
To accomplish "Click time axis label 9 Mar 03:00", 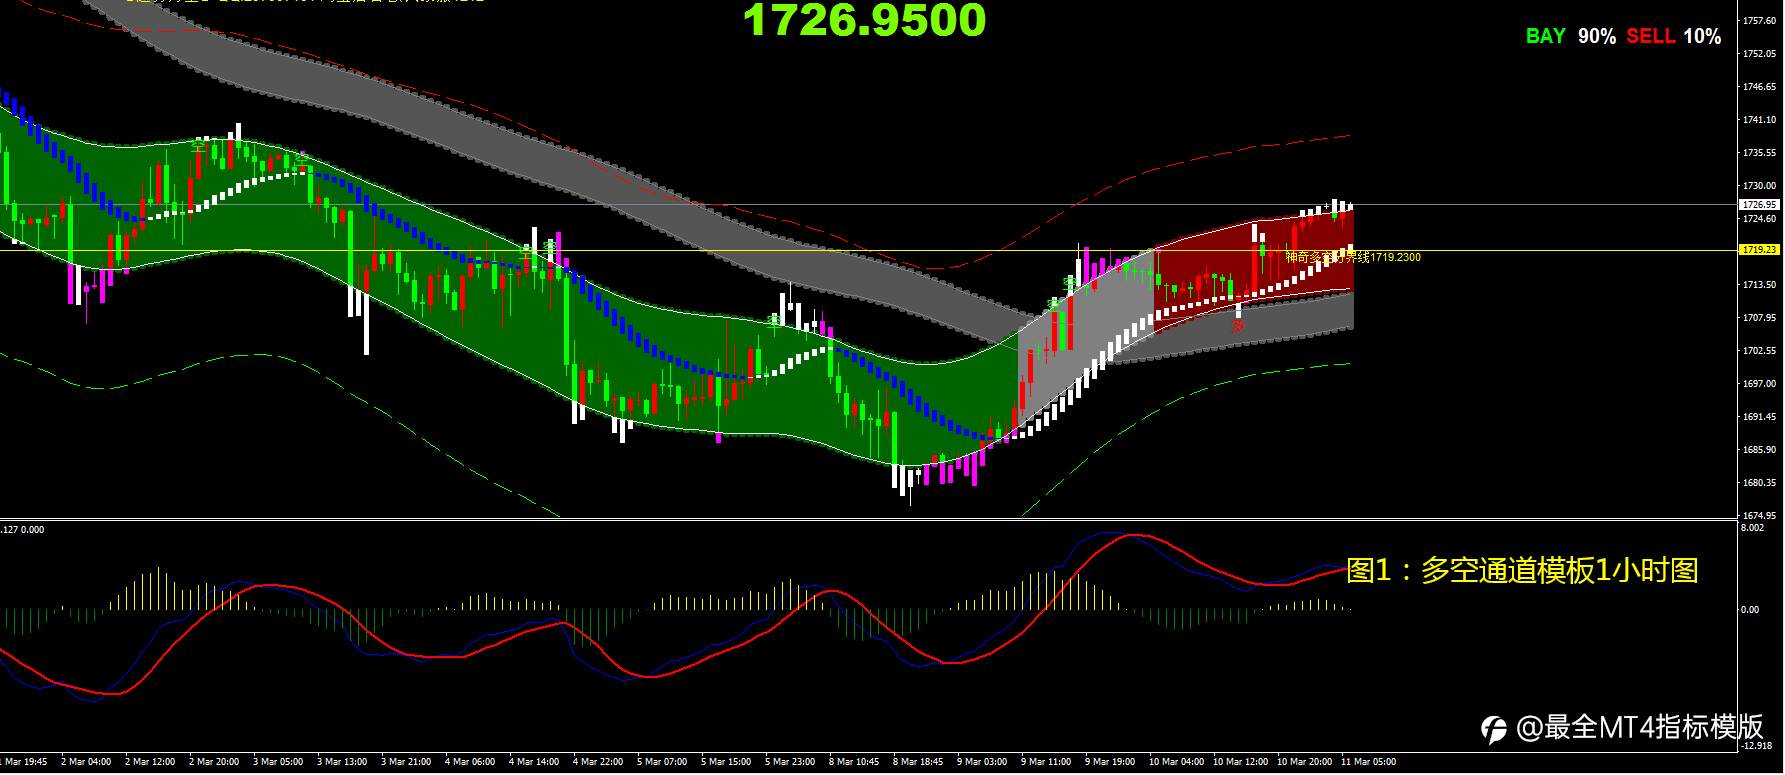I will click(x=983, y=762).
